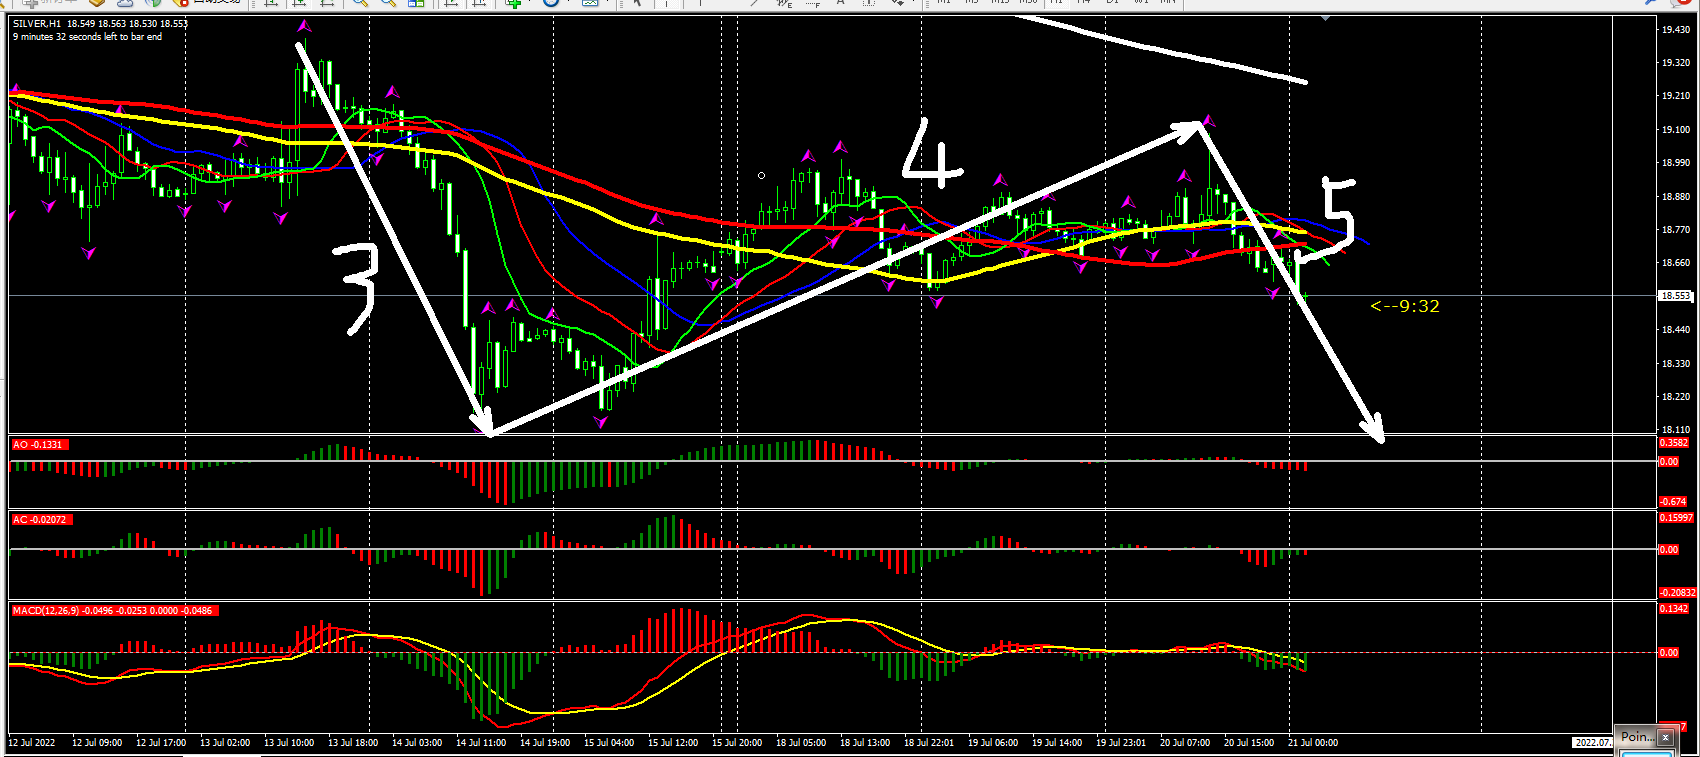Switch chart to H4 timeframe
Image resolution: width=1700 pixels, height=757 pixels.
click(1084, 2)
